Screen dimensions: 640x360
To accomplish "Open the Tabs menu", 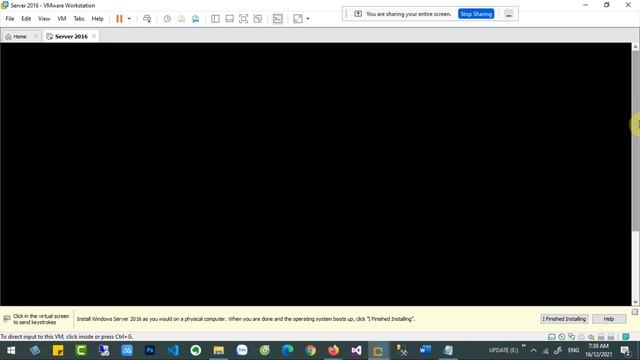I will pos(79,19).
